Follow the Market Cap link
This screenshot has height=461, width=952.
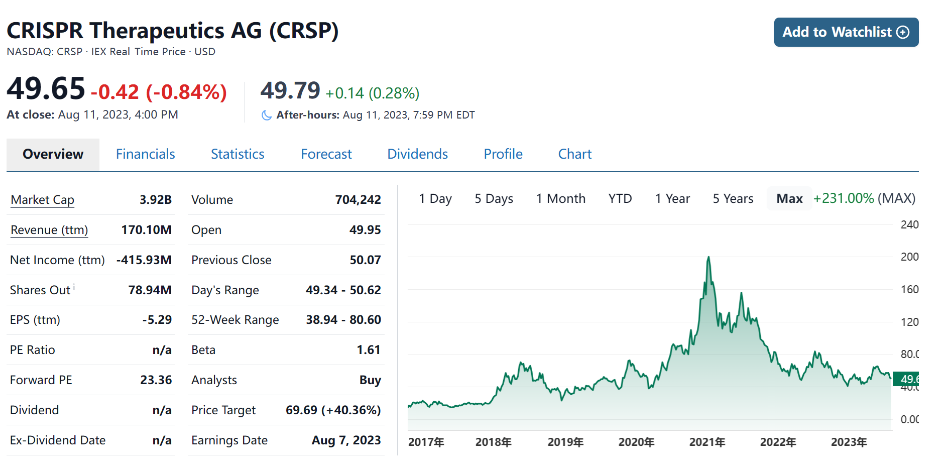point(42,200)
